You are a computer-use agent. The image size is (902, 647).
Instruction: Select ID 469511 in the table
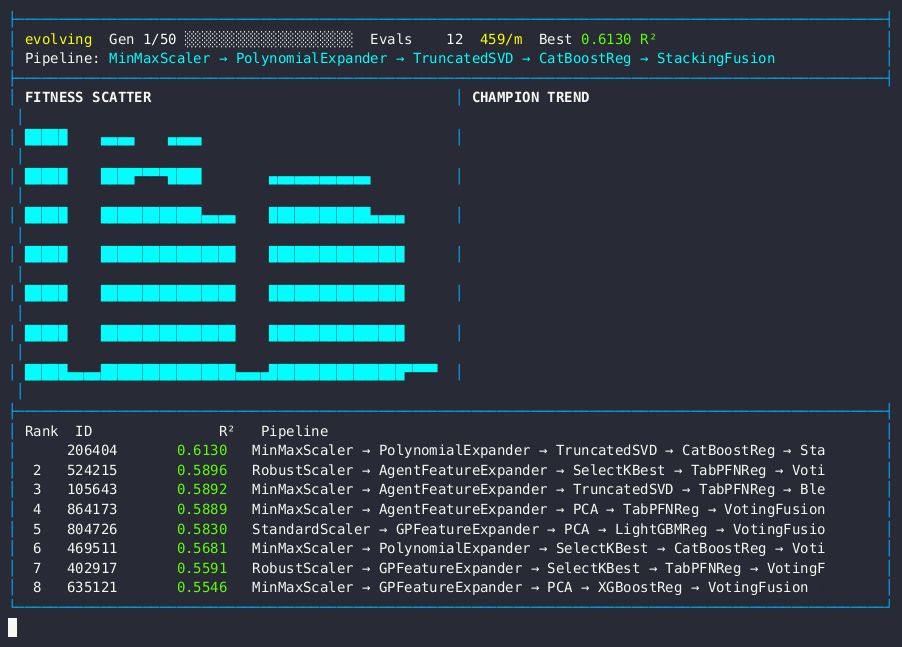point(92,549)
